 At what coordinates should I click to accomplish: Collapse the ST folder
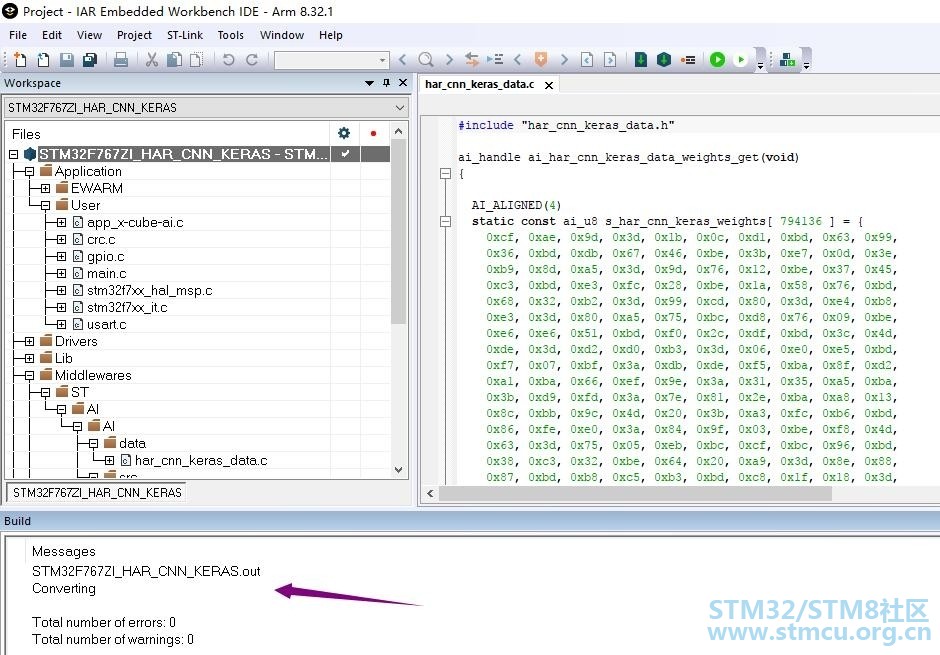click(x=45, y=393)
